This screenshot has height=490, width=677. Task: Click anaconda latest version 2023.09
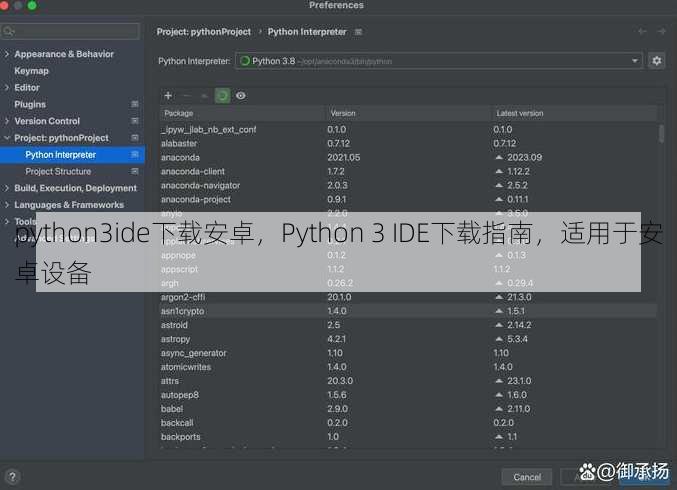coord(524,157)
